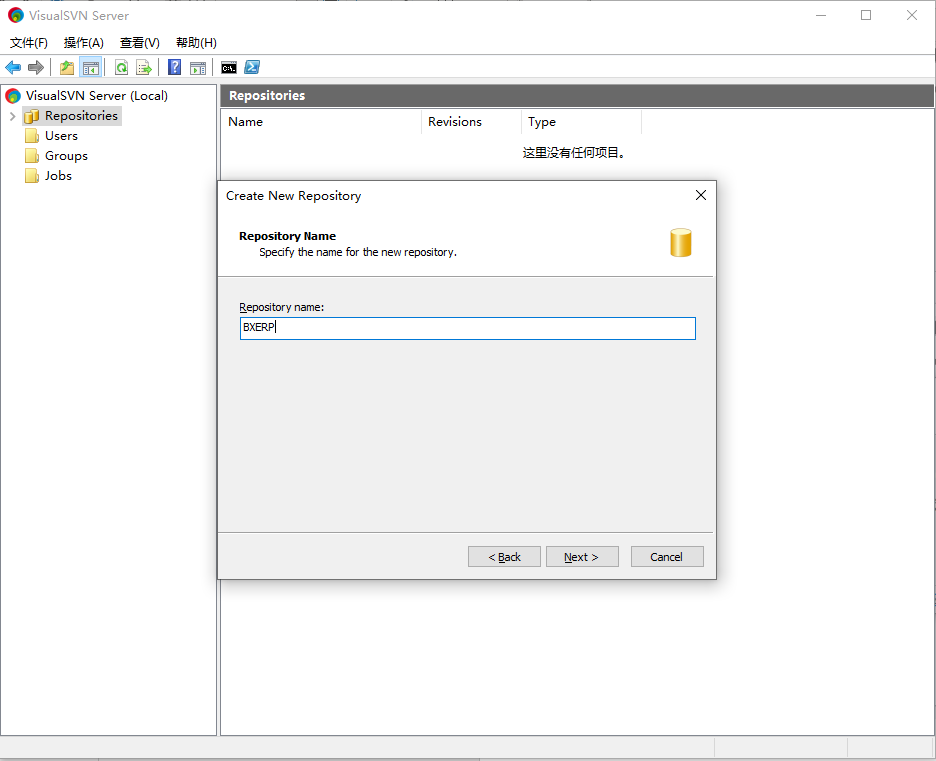Select Groups in the tree
This screenshot has width=936, height=761.
pos(66,156)
